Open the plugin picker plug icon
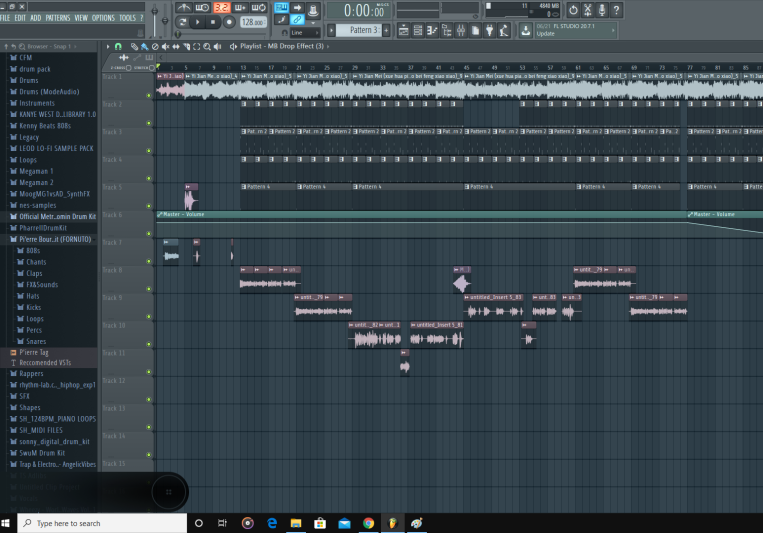This screenshot has height=533, width=763. [x=490, y=31]
